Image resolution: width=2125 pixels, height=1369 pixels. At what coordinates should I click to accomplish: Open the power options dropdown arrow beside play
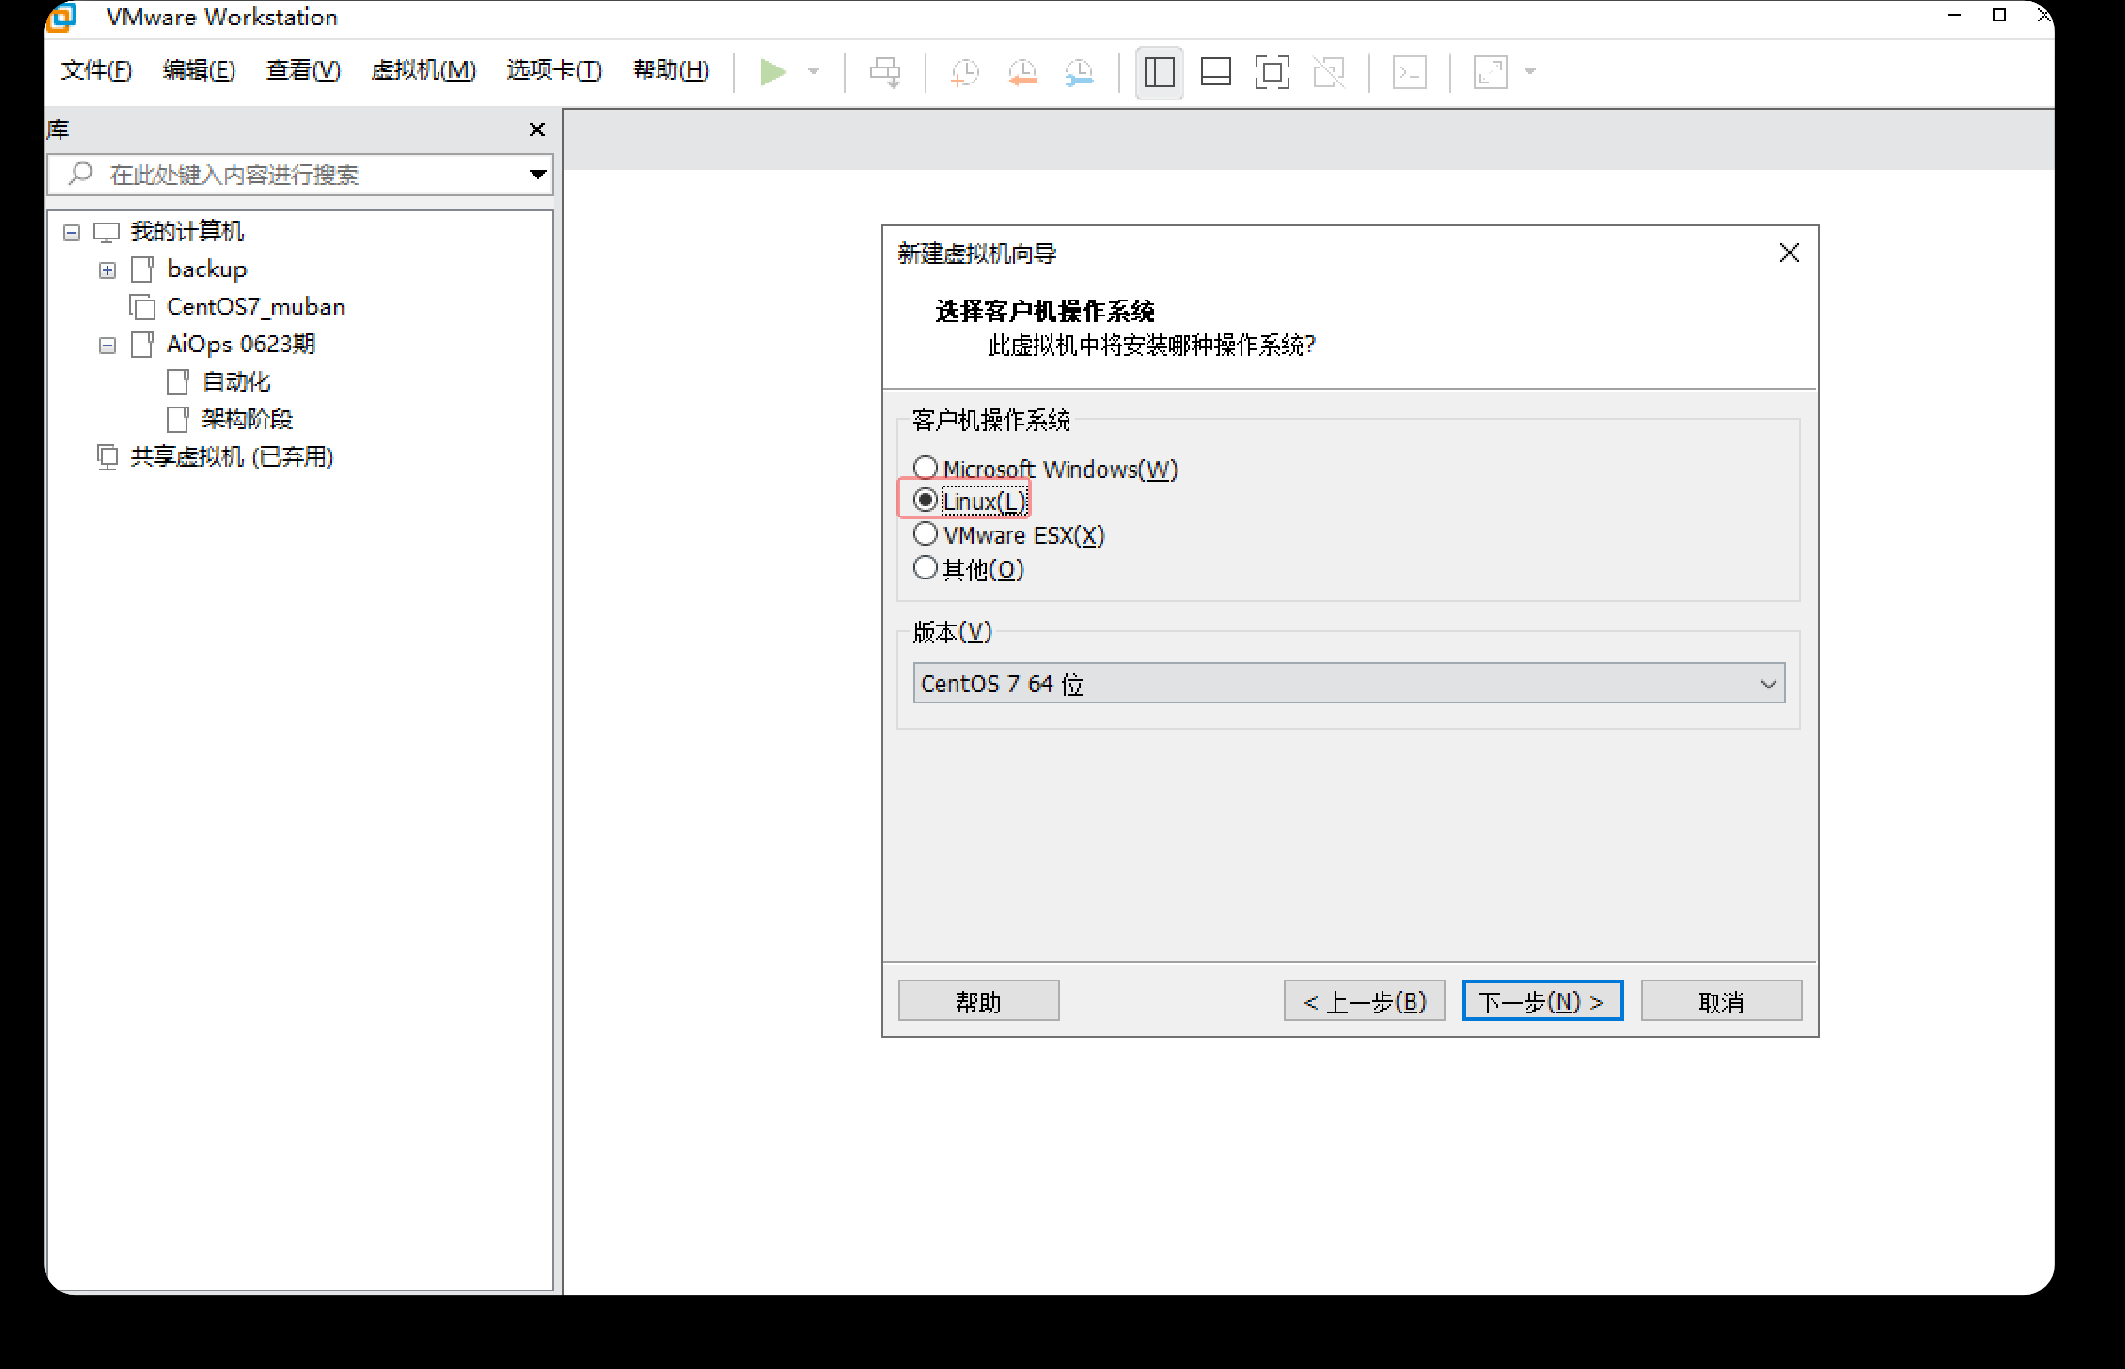814,72
